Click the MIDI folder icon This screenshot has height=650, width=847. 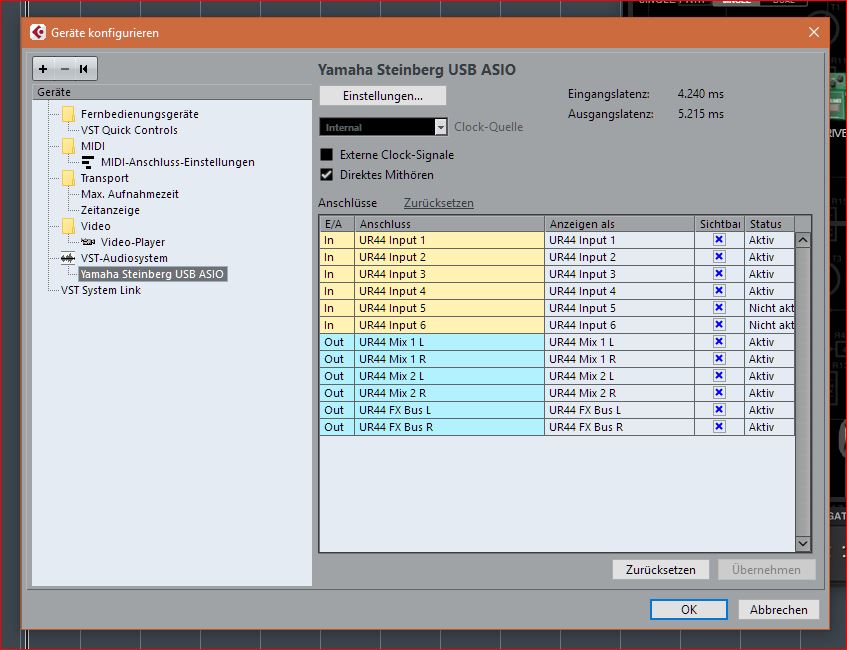69,146
